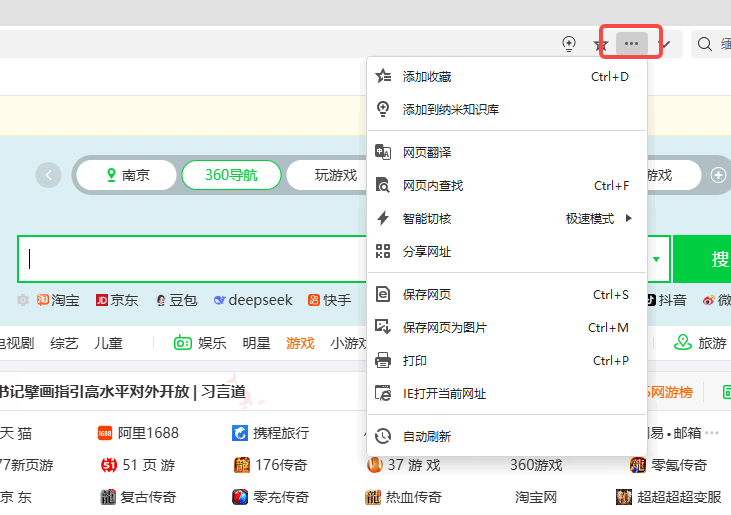The image size is (731, 515).
Task: Expand the dropdown arrow next to favorites star
Action: point(666,44)
